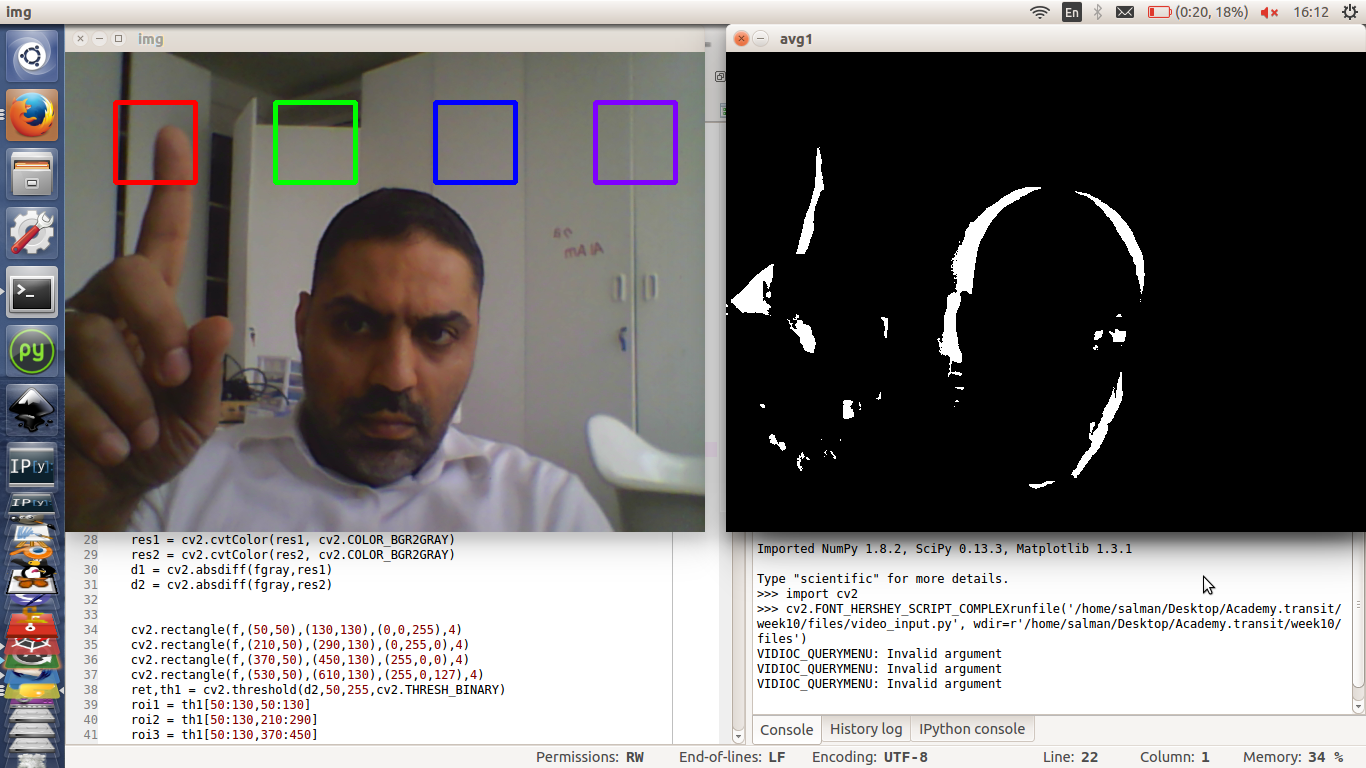Switch to the Console tab
Screen dimensions: 1366x768
(787, 729)
